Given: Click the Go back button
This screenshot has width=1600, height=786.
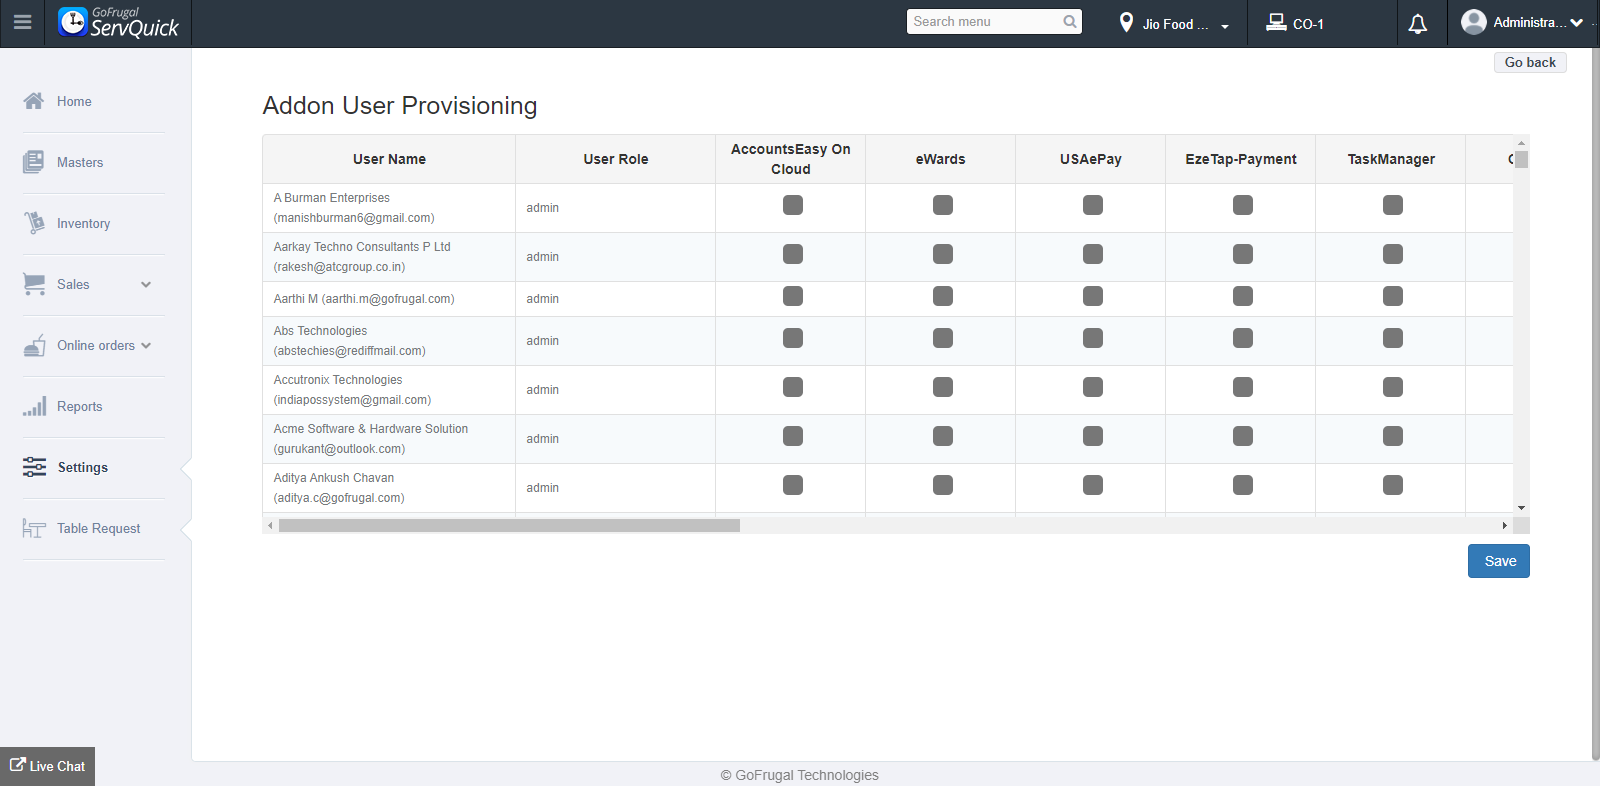Looking at the screenshot, I should point(1529,62).
